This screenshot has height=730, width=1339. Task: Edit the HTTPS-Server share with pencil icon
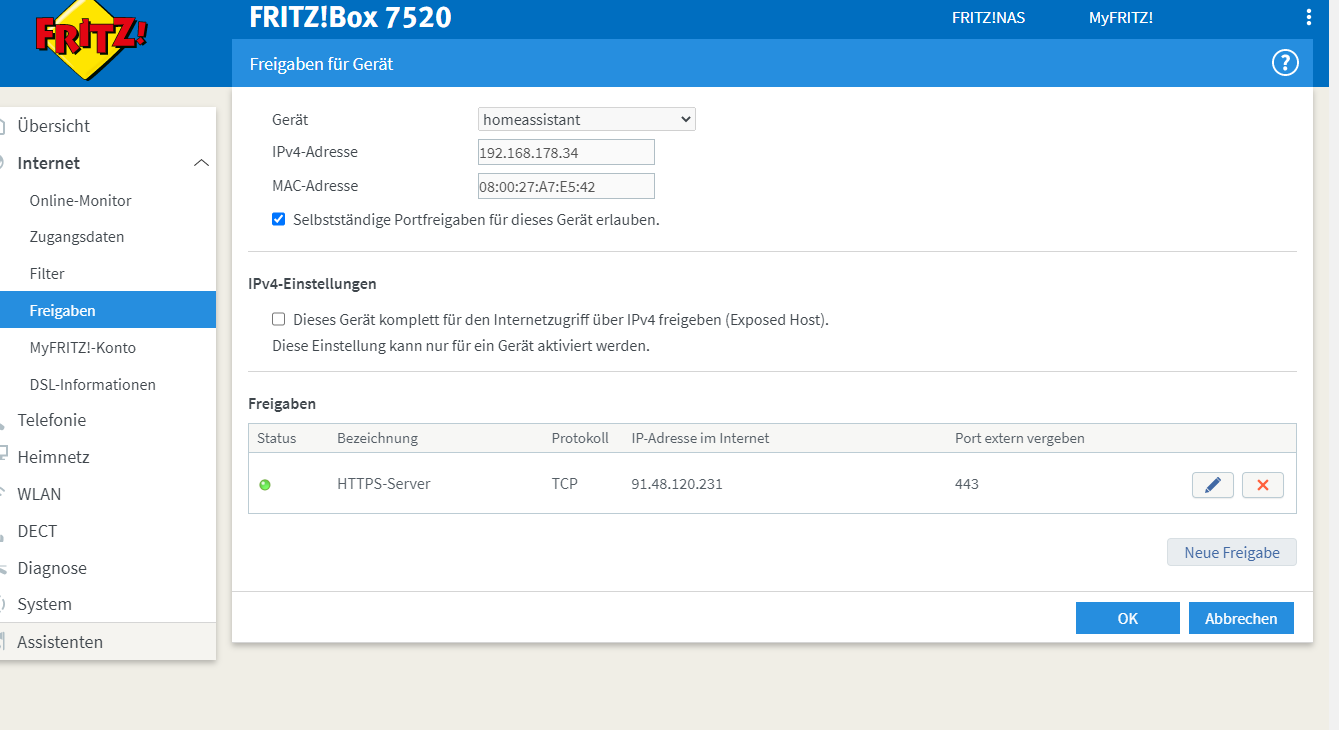click(1213, 485)
